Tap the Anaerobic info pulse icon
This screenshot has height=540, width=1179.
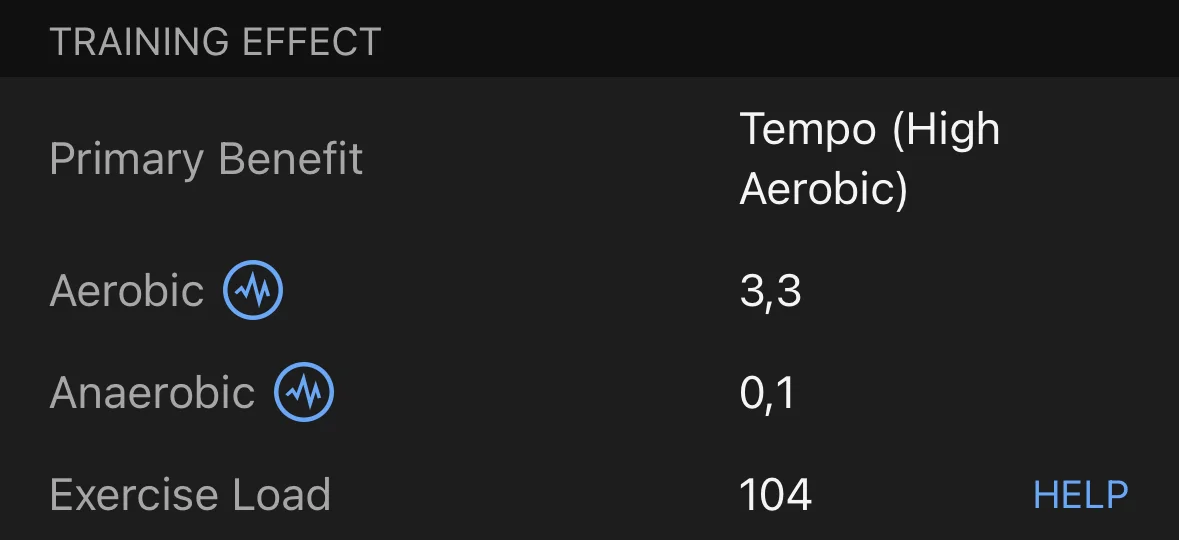[304, 392]
